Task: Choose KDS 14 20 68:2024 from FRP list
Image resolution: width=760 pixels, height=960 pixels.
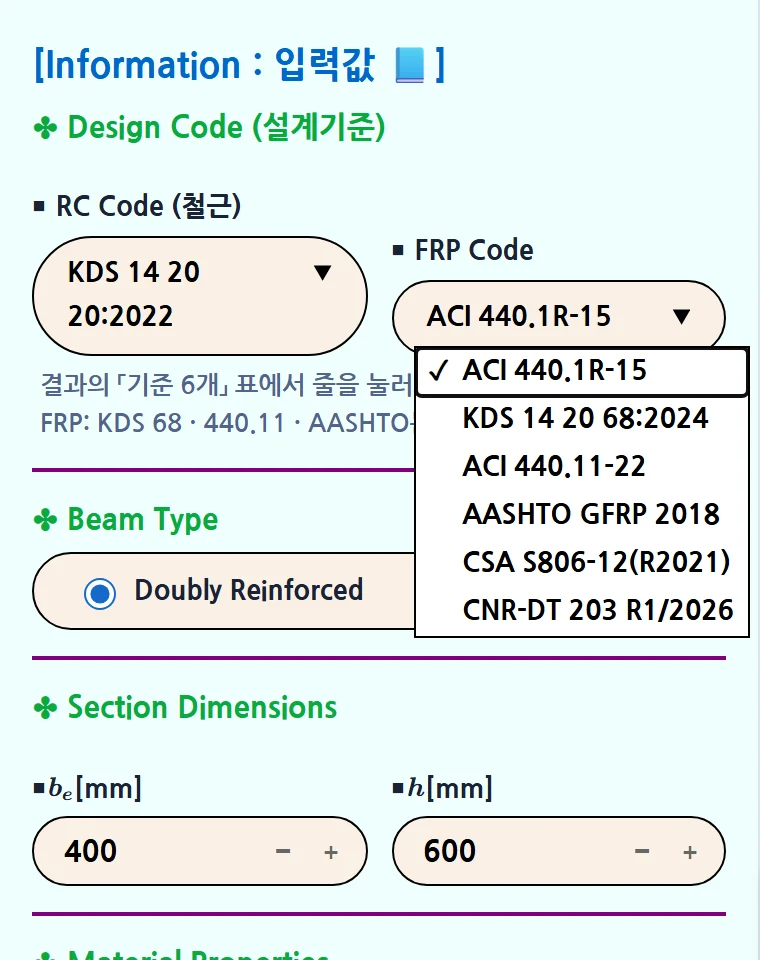Action: tap(582, 419)
